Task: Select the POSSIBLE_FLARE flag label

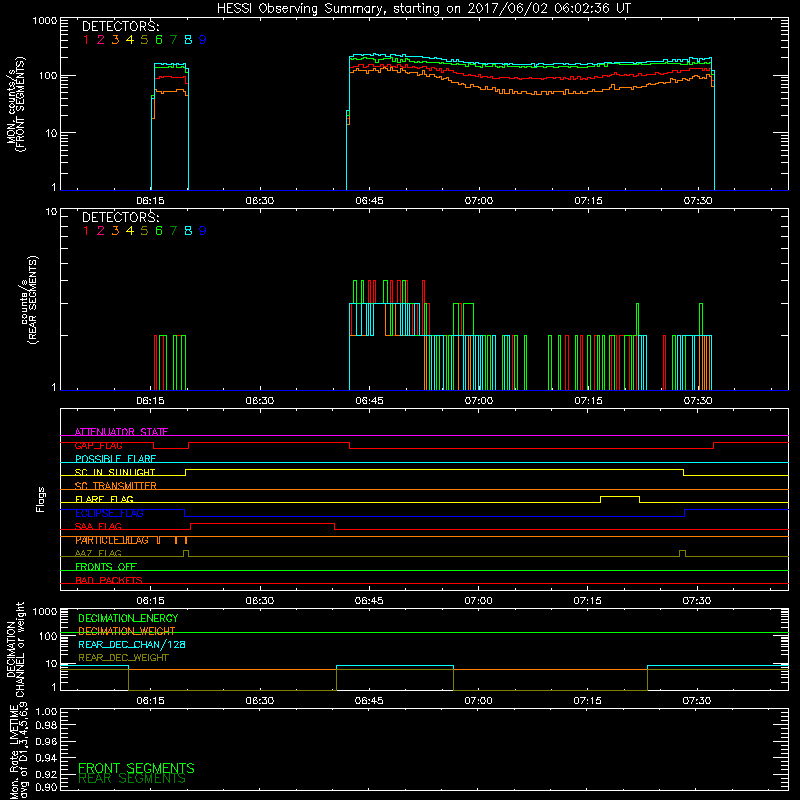Action: pyautogui.click(x=115, y=459)
